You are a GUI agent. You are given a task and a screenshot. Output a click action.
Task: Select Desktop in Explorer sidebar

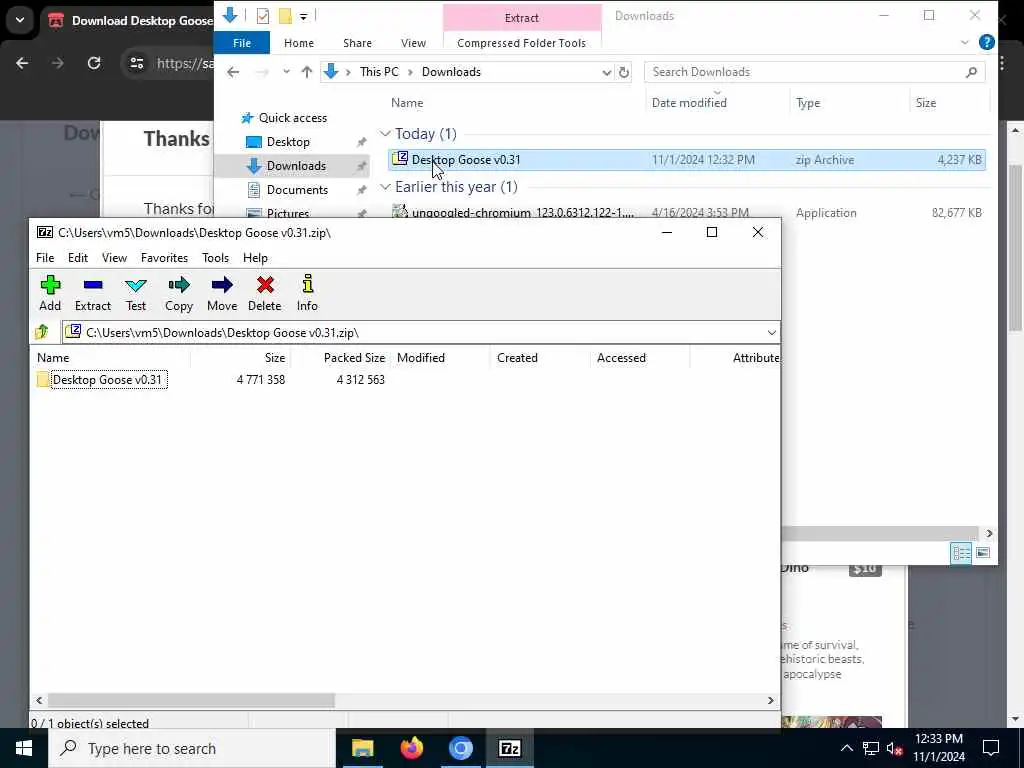point(288,142)
